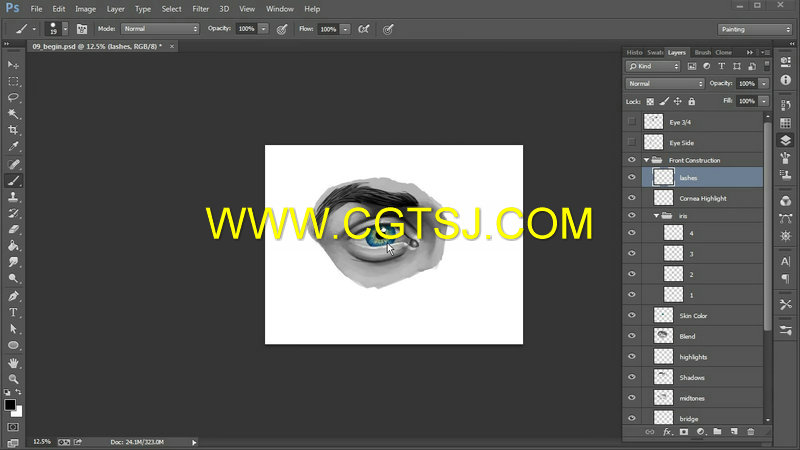Open the Flow slider arrow
Screen dimensions: 800x450
pos(345,29)
